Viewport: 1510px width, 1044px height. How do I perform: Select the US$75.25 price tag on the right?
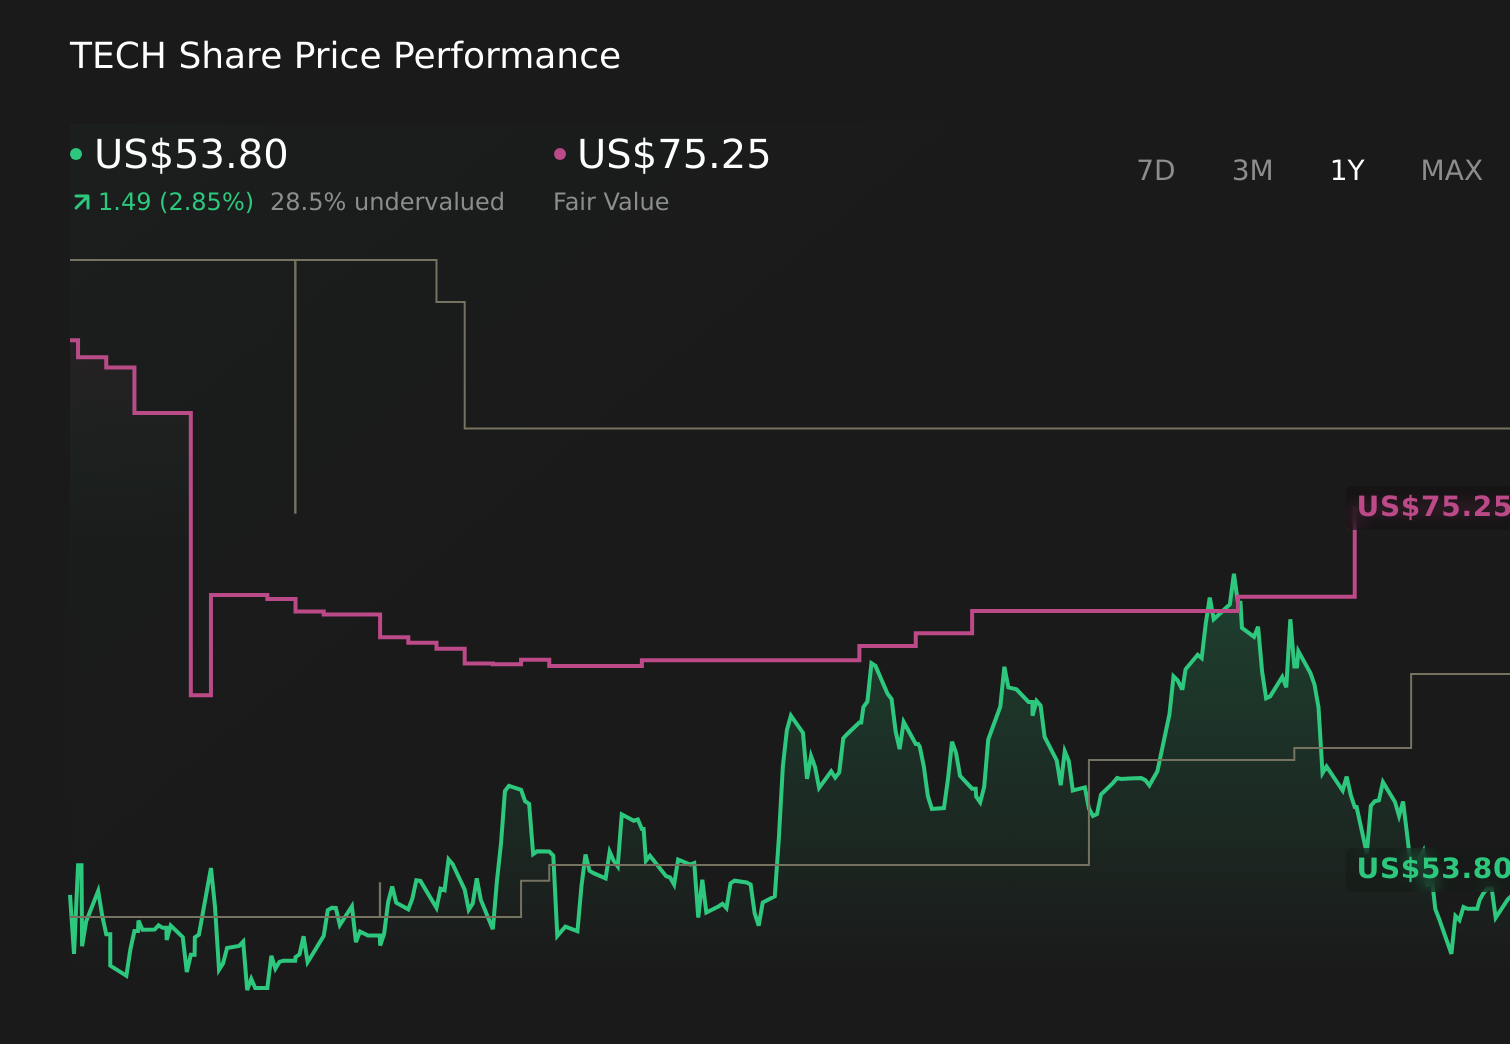tap(1435, 507)
